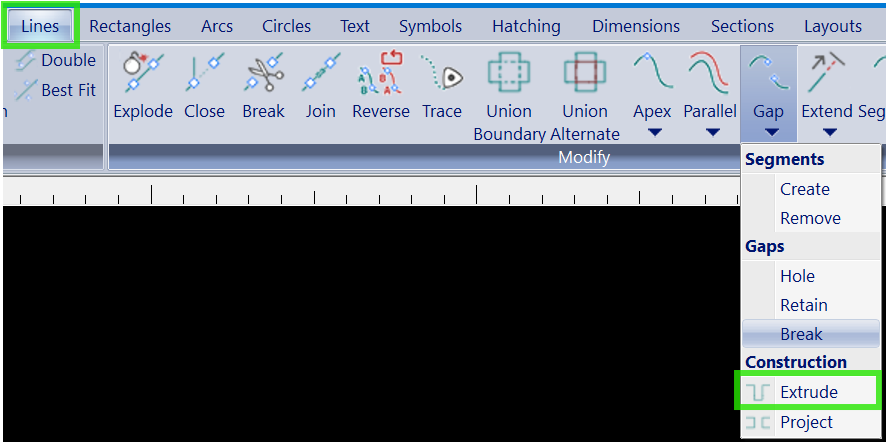Open the Dimensions tab
The image size is (886, 442).
point(636,26)
